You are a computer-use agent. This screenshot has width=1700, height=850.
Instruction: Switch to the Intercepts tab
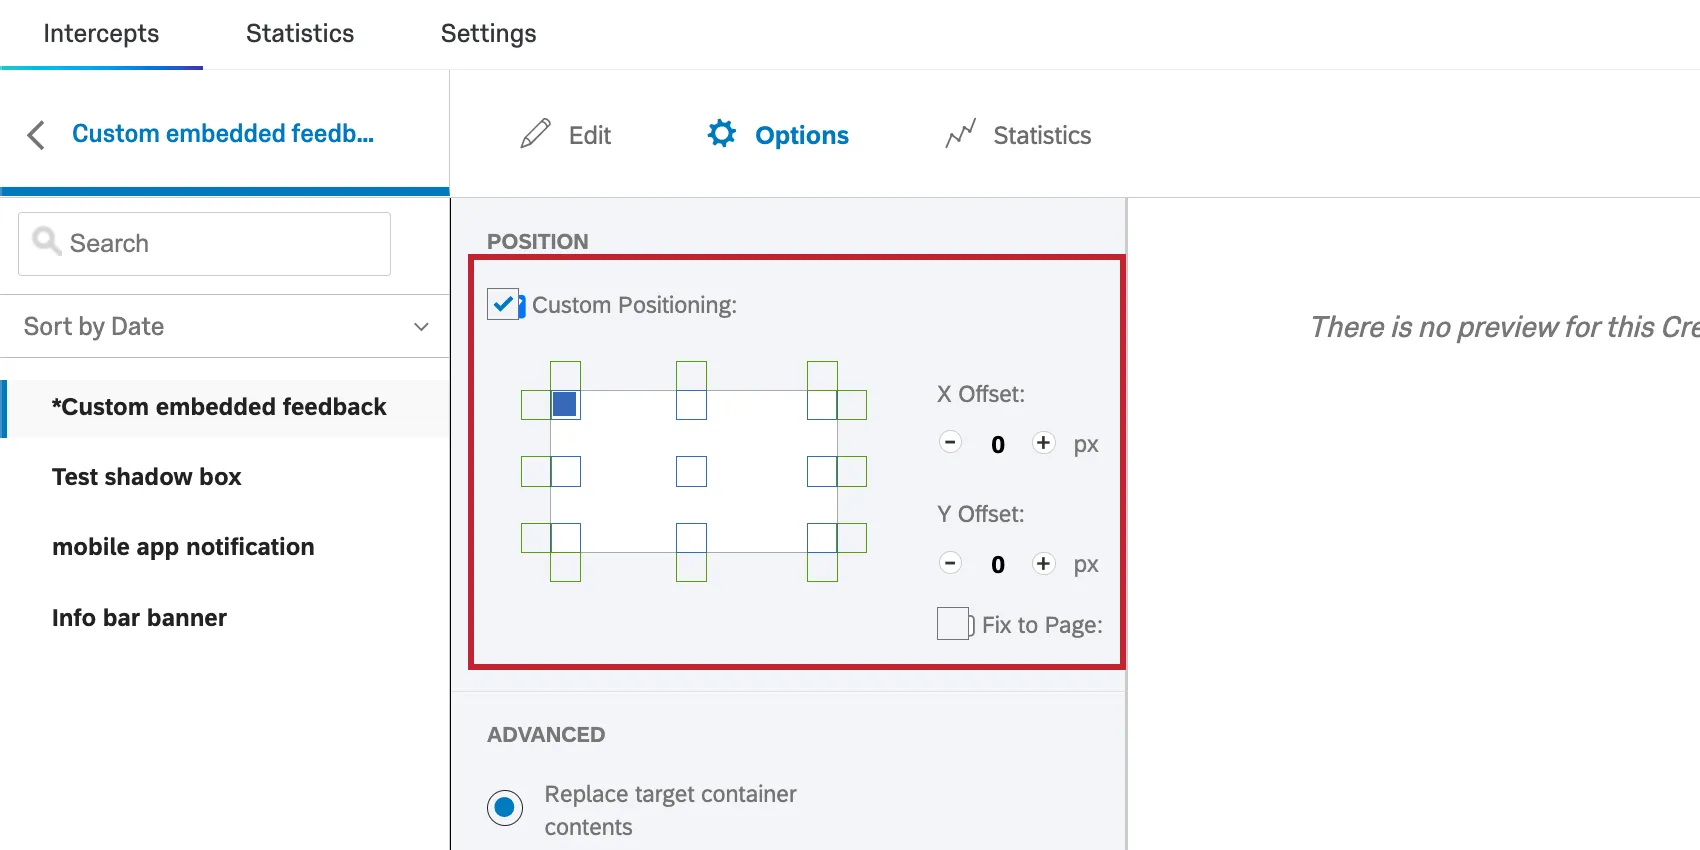[x=100, y=33]
